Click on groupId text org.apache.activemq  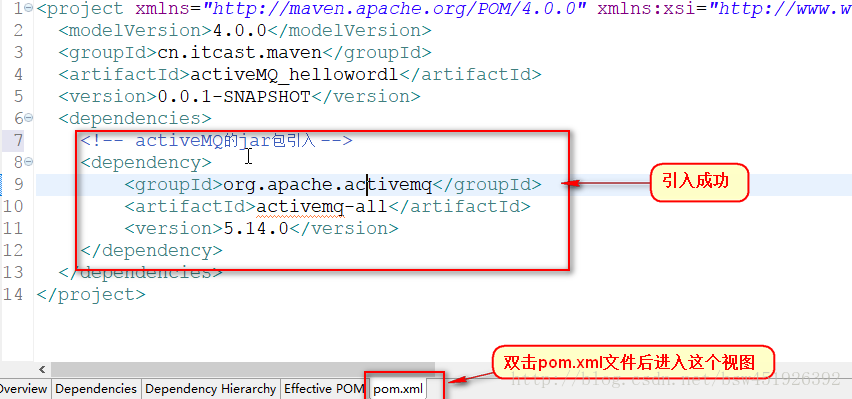328,185
